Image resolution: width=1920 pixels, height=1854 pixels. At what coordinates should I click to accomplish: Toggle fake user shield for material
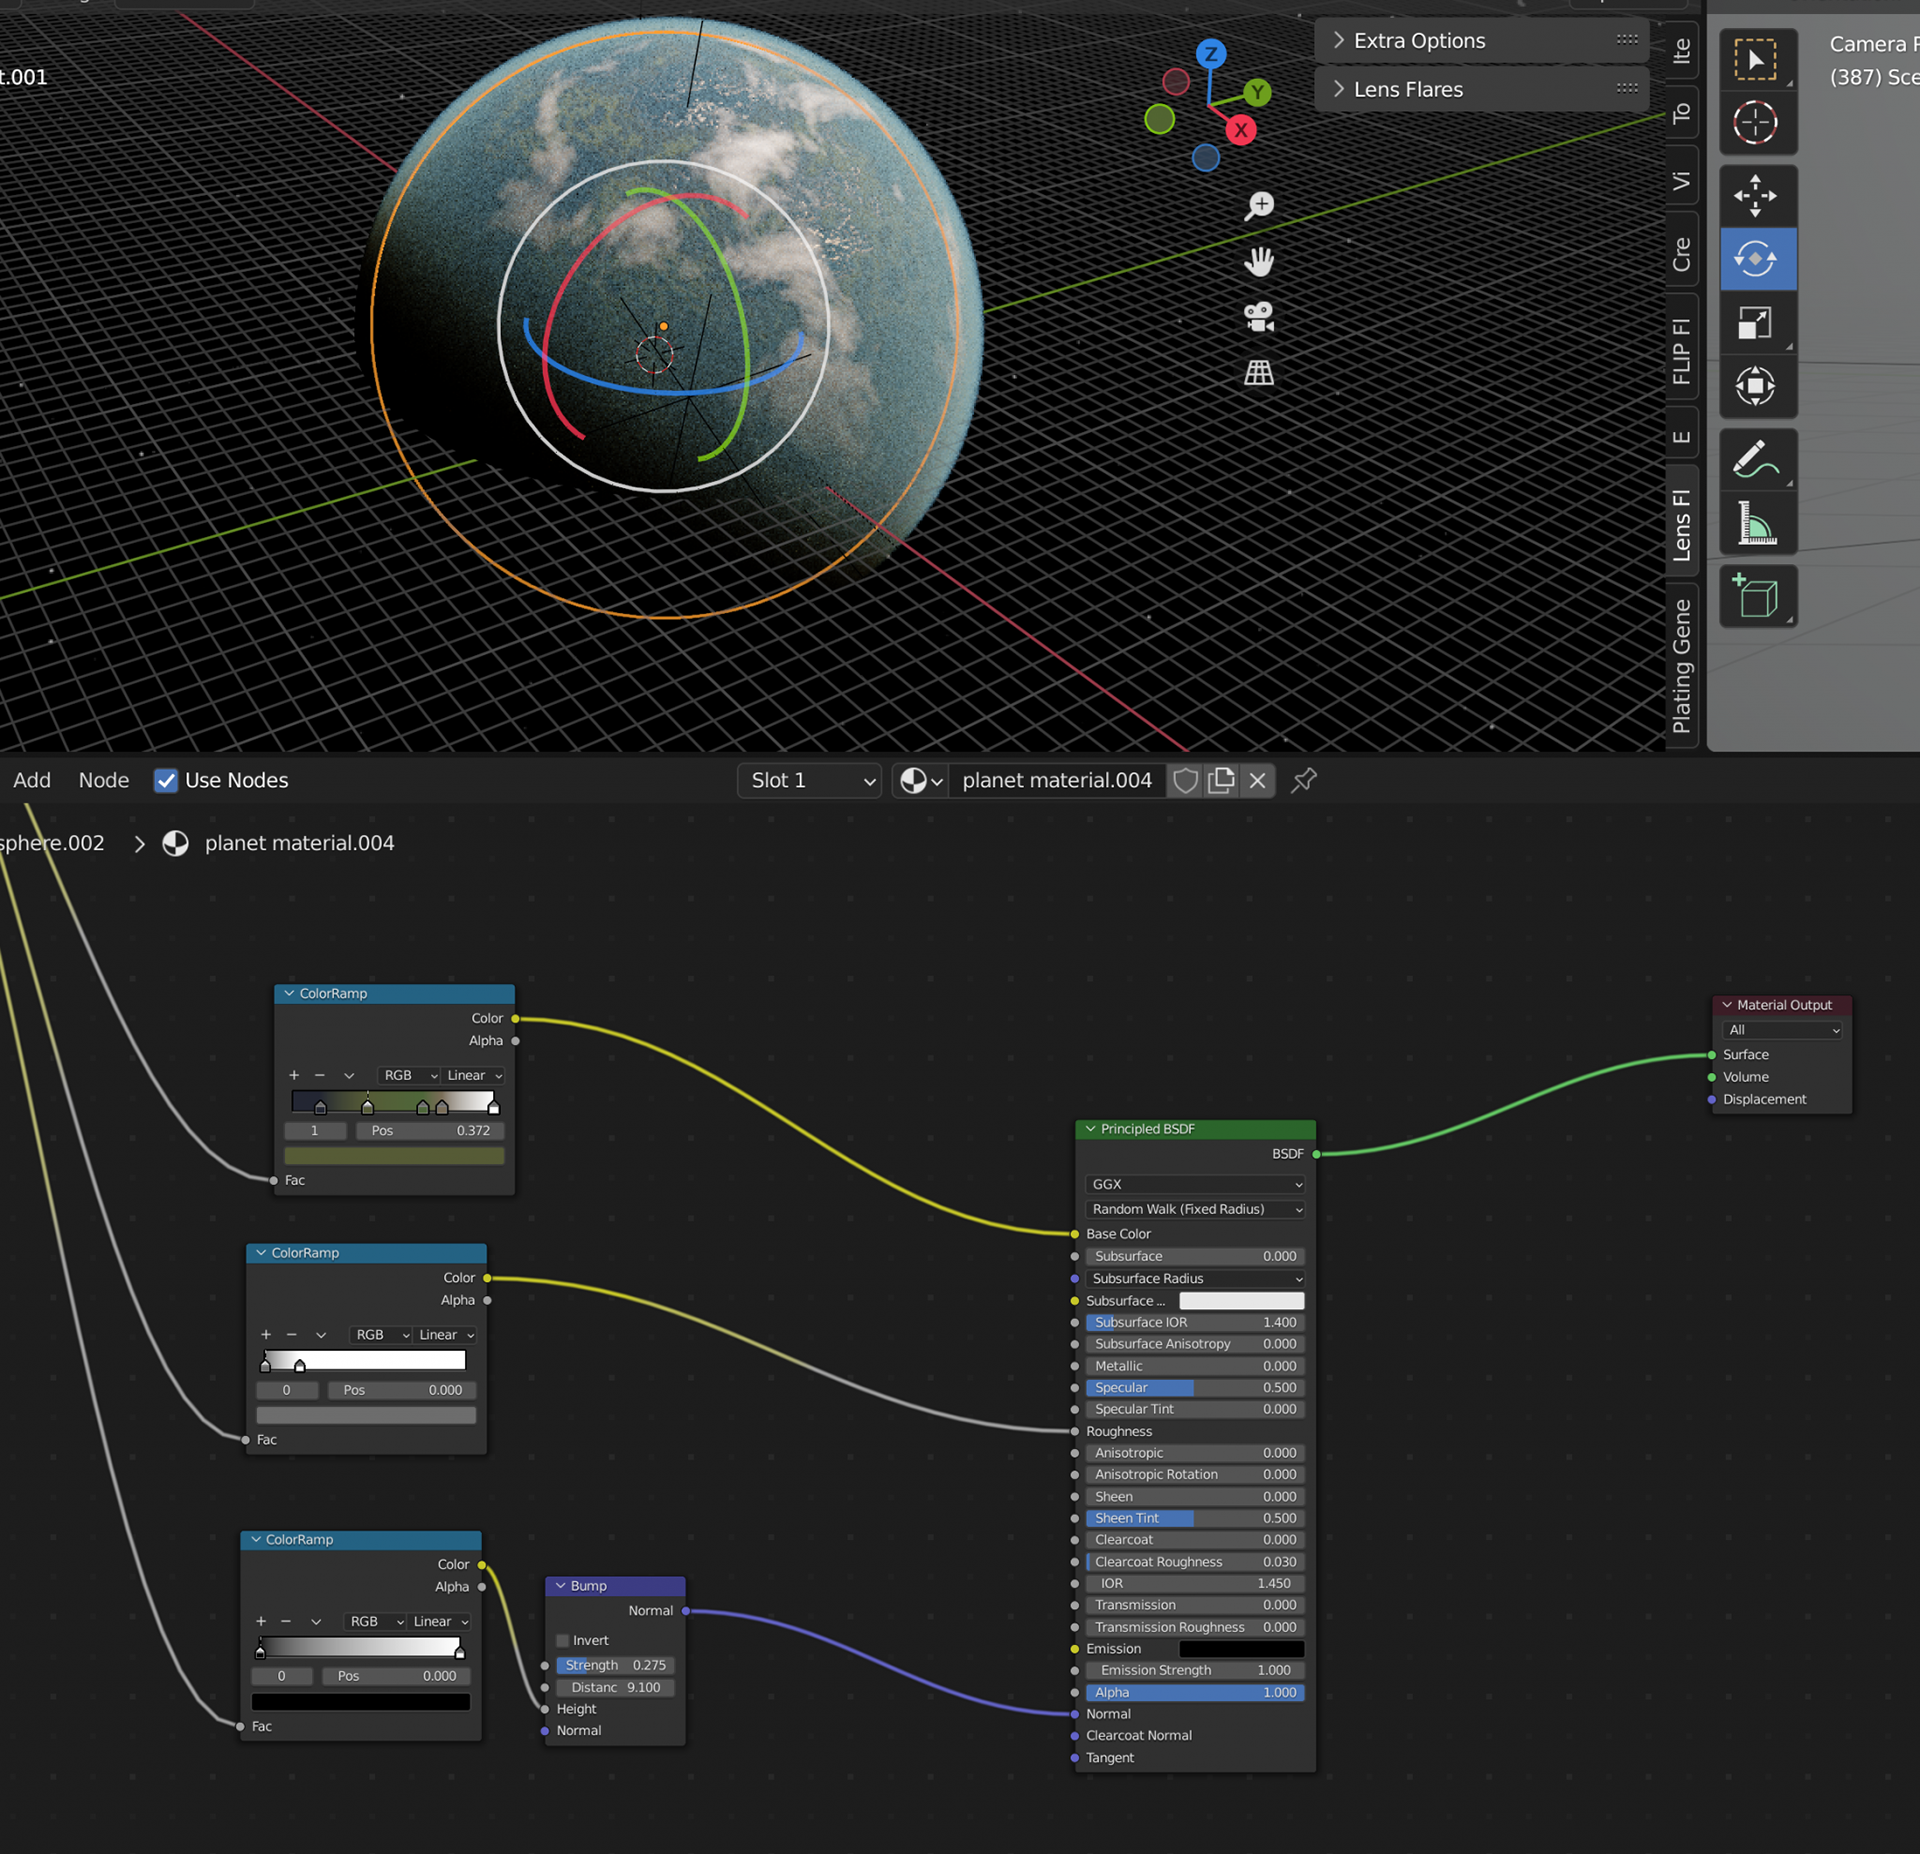(x=1185, y=780)
